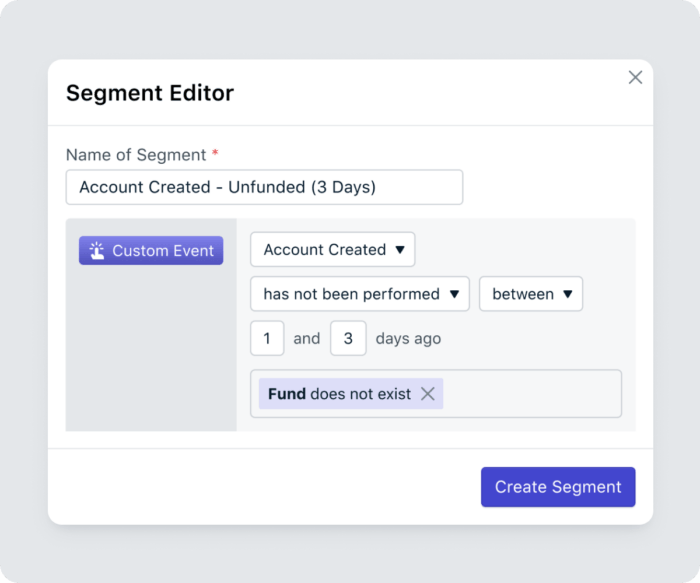Viewport: 700px width, 583px height.
Task: Click the arrow on the between dropdown
Action: tap(568, 294)
